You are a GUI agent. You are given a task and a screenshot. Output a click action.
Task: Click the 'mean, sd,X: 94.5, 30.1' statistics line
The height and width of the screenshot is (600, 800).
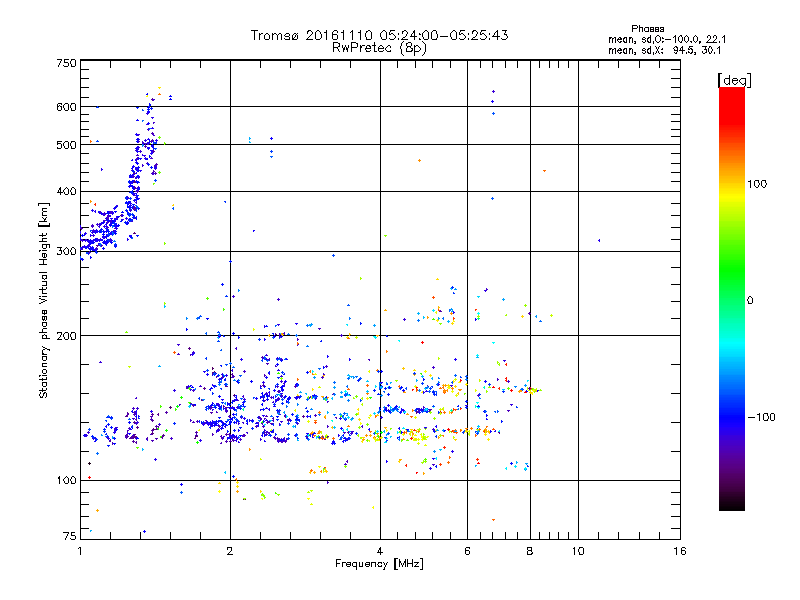click(x=664, y=50)
